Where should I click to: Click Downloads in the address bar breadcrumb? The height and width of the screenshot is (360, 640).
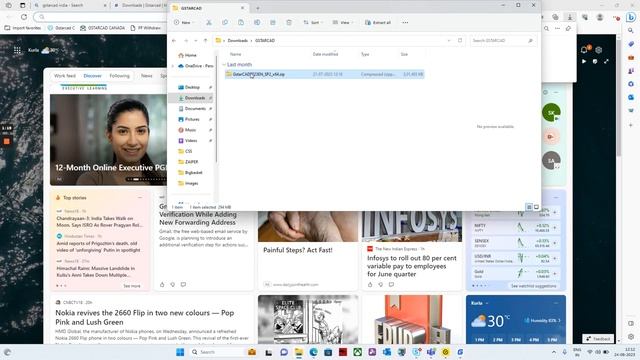238,40
